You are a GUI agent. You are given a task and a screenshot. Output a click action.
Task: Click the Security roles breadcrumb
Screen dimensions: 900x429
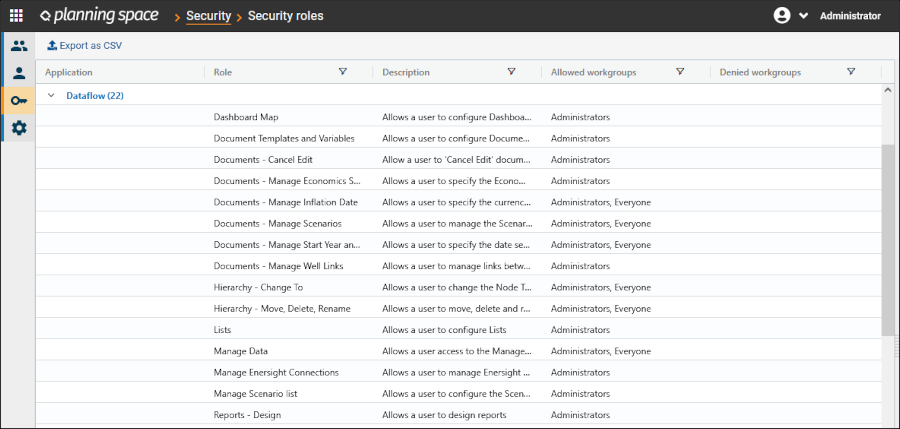[x=285, y=16]
